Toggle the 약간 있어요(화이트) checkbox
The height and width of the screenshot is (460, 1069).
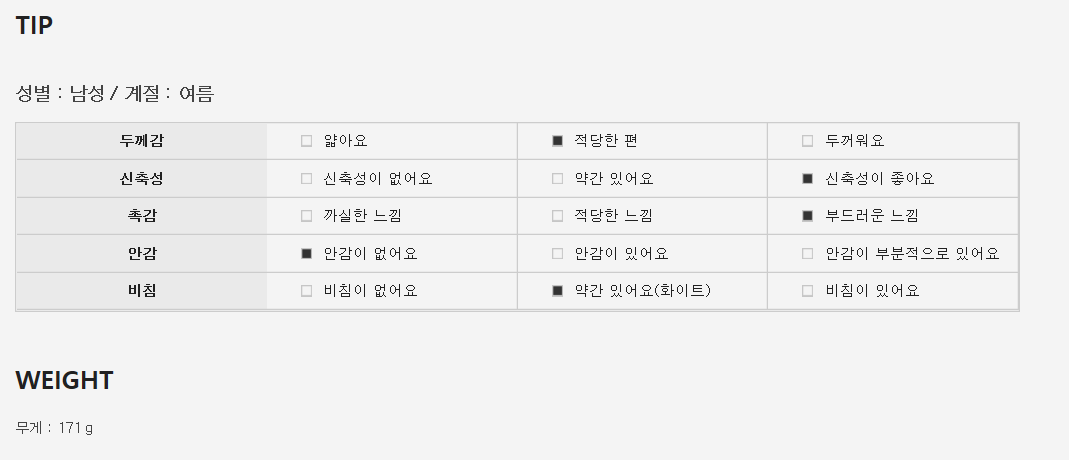pos(558,291)
